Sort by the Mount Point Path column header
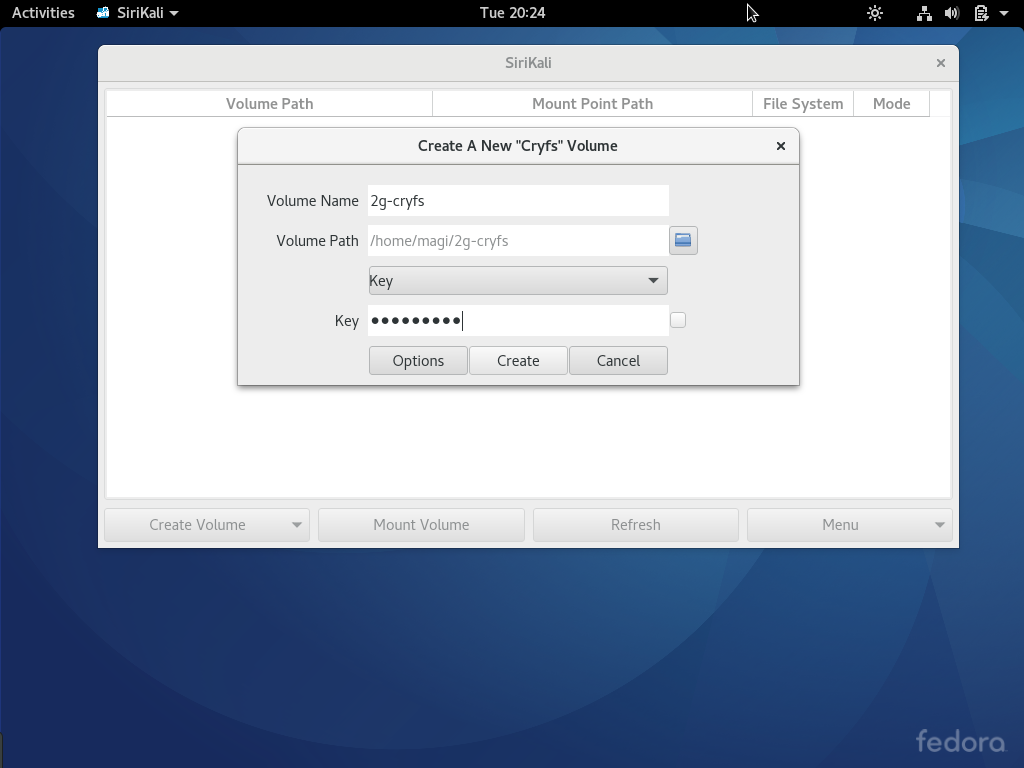Screen dimensions: 1024x768 (592, 104)
